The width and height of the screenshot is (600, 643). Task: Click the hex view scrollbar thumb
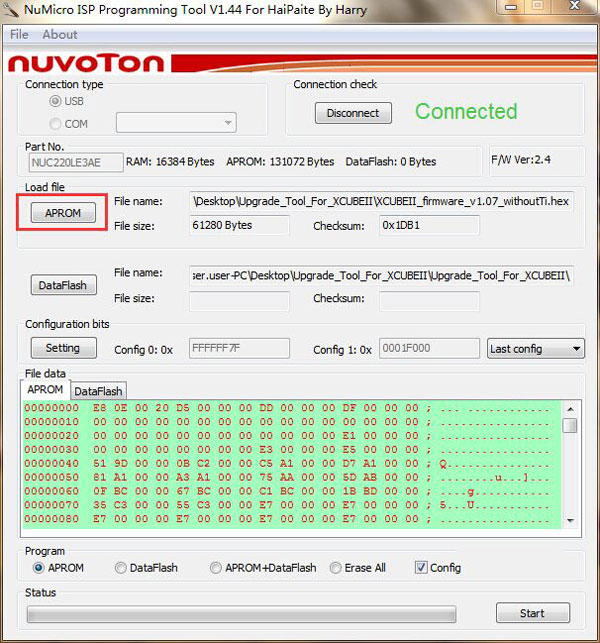(570, 425)
